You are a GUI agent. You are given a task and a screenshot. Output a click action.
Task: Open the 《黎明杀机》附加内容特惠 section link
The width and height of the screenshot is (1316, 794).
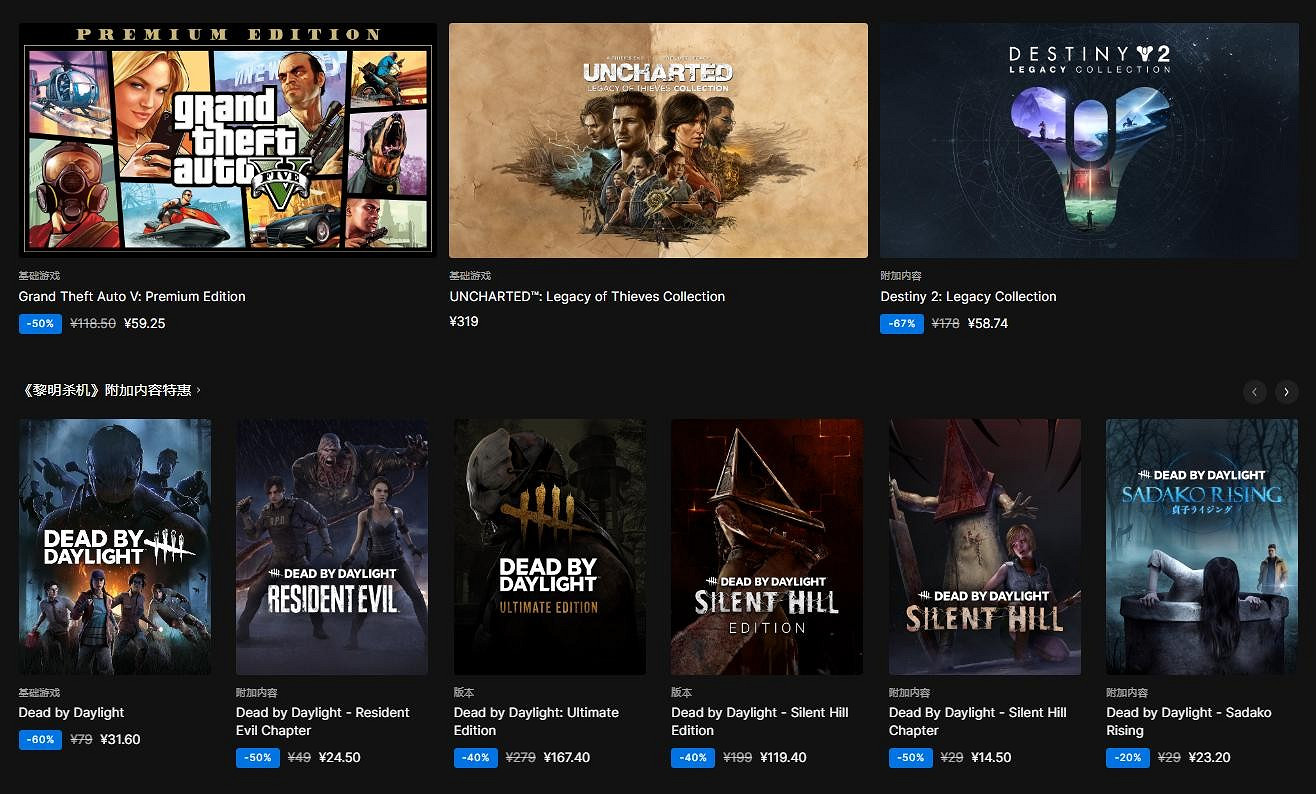pos(110,390)
